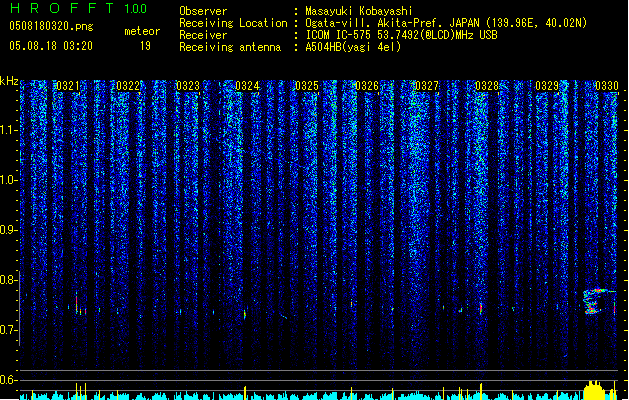This screenshot has width=629, height=400.
Task: Click the antenna value A504HB(yagi 4el)
Action: click(x=353, y=47)
